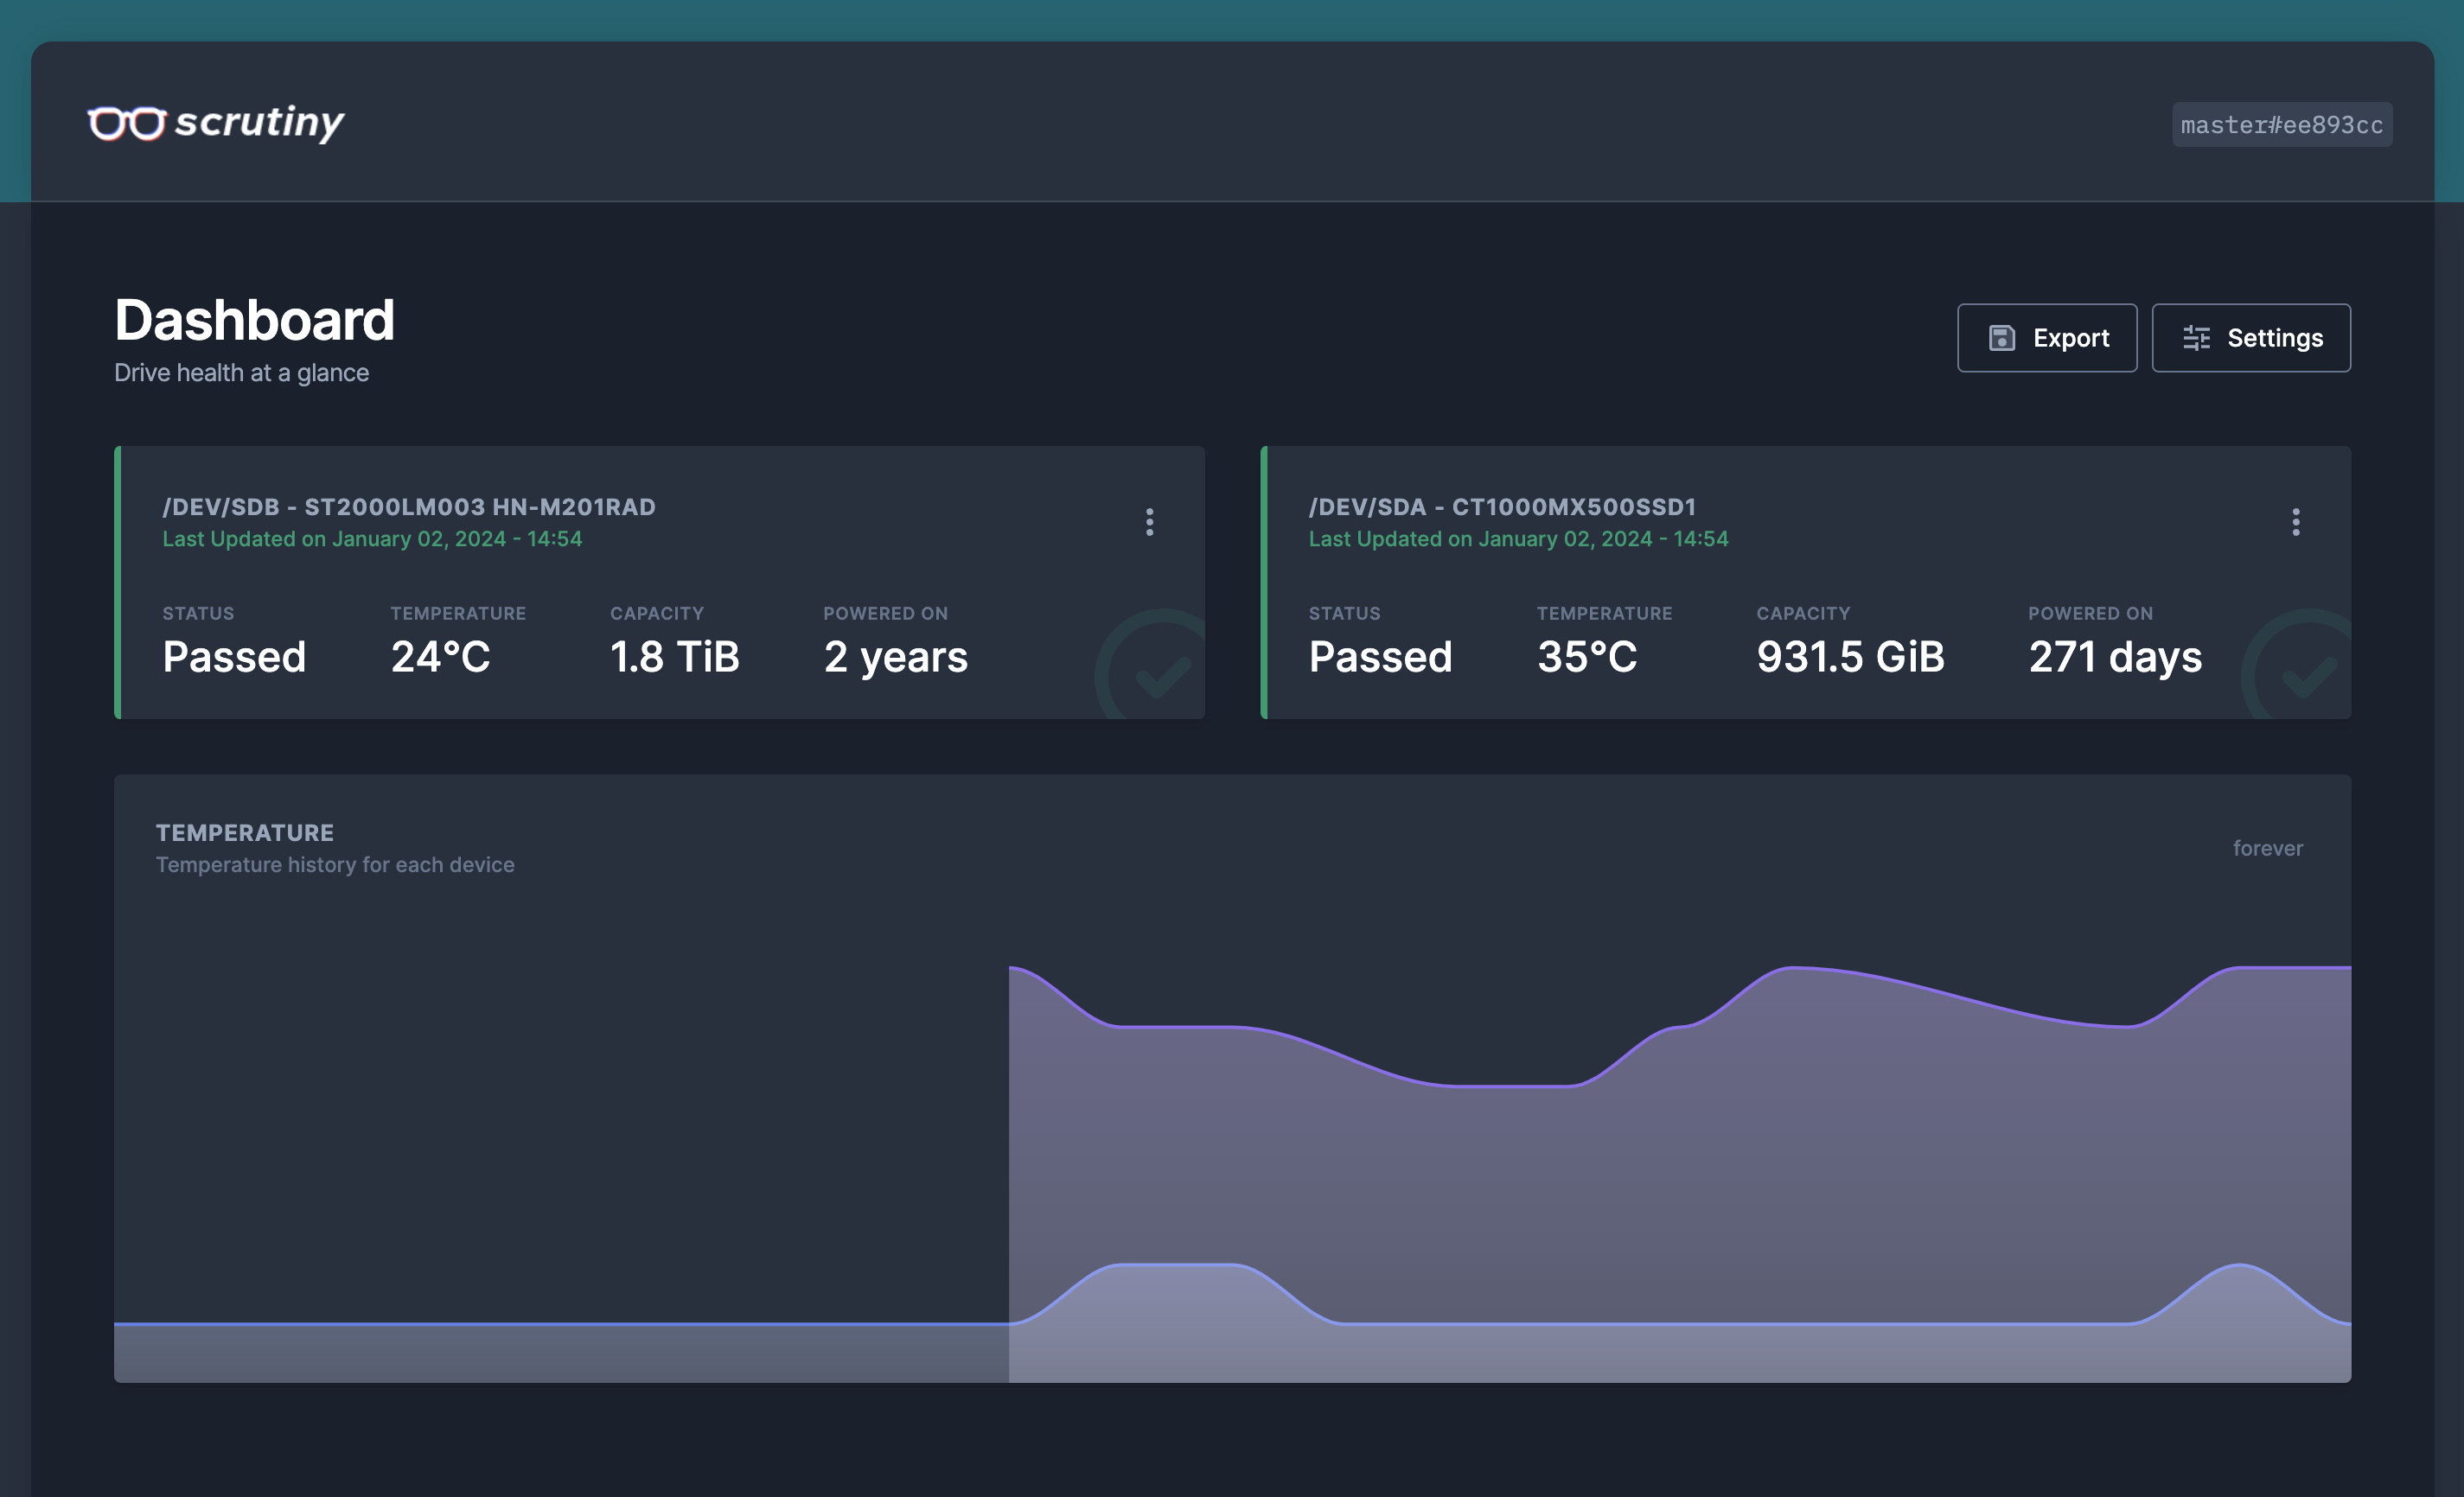Click the upper purple temperature curve peak

coord(1795,968)
